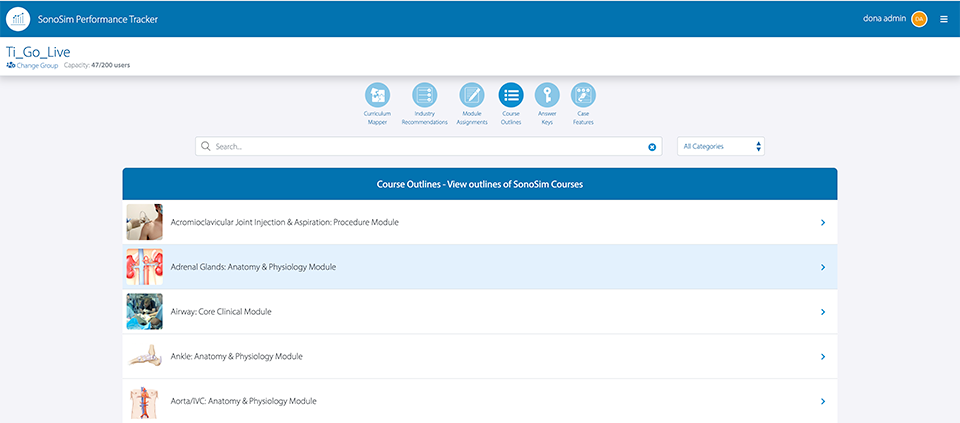Open the Curriculum Mapper icon
Image resolution: width=960 pixels, height=423 pixels.
377,95
